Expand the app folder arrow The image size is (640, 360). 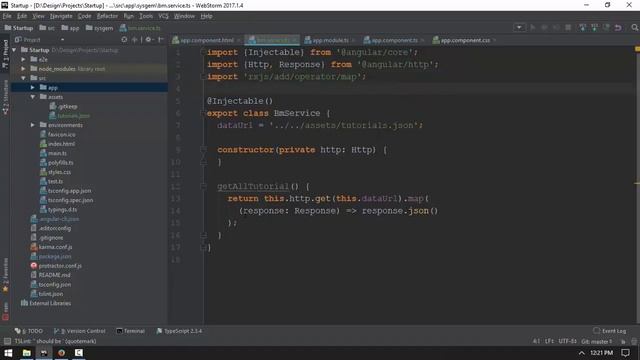[33, 87]
